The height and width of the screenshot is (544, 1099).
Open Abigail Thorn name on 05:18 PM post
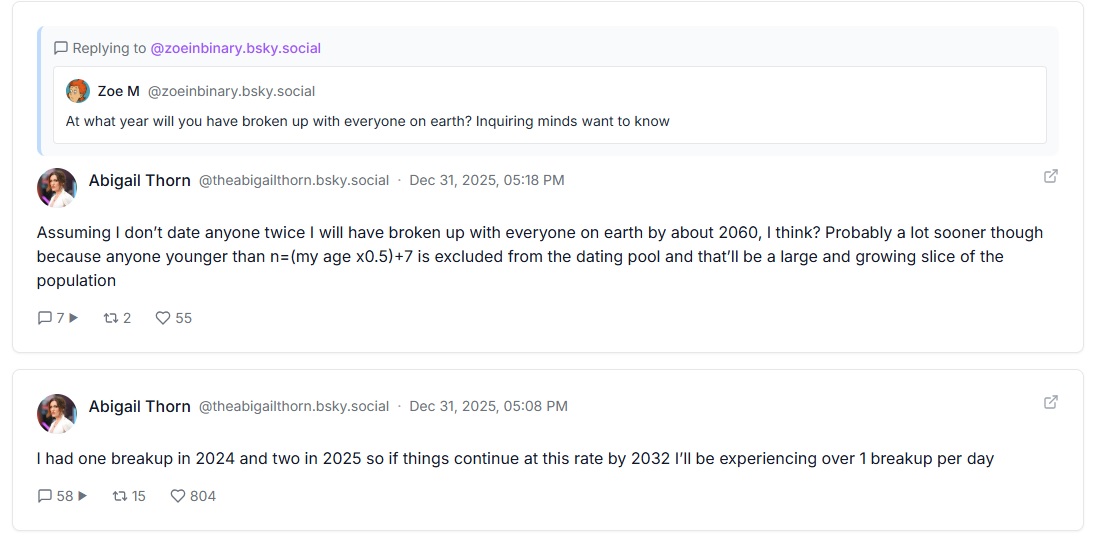click(139, 180)
